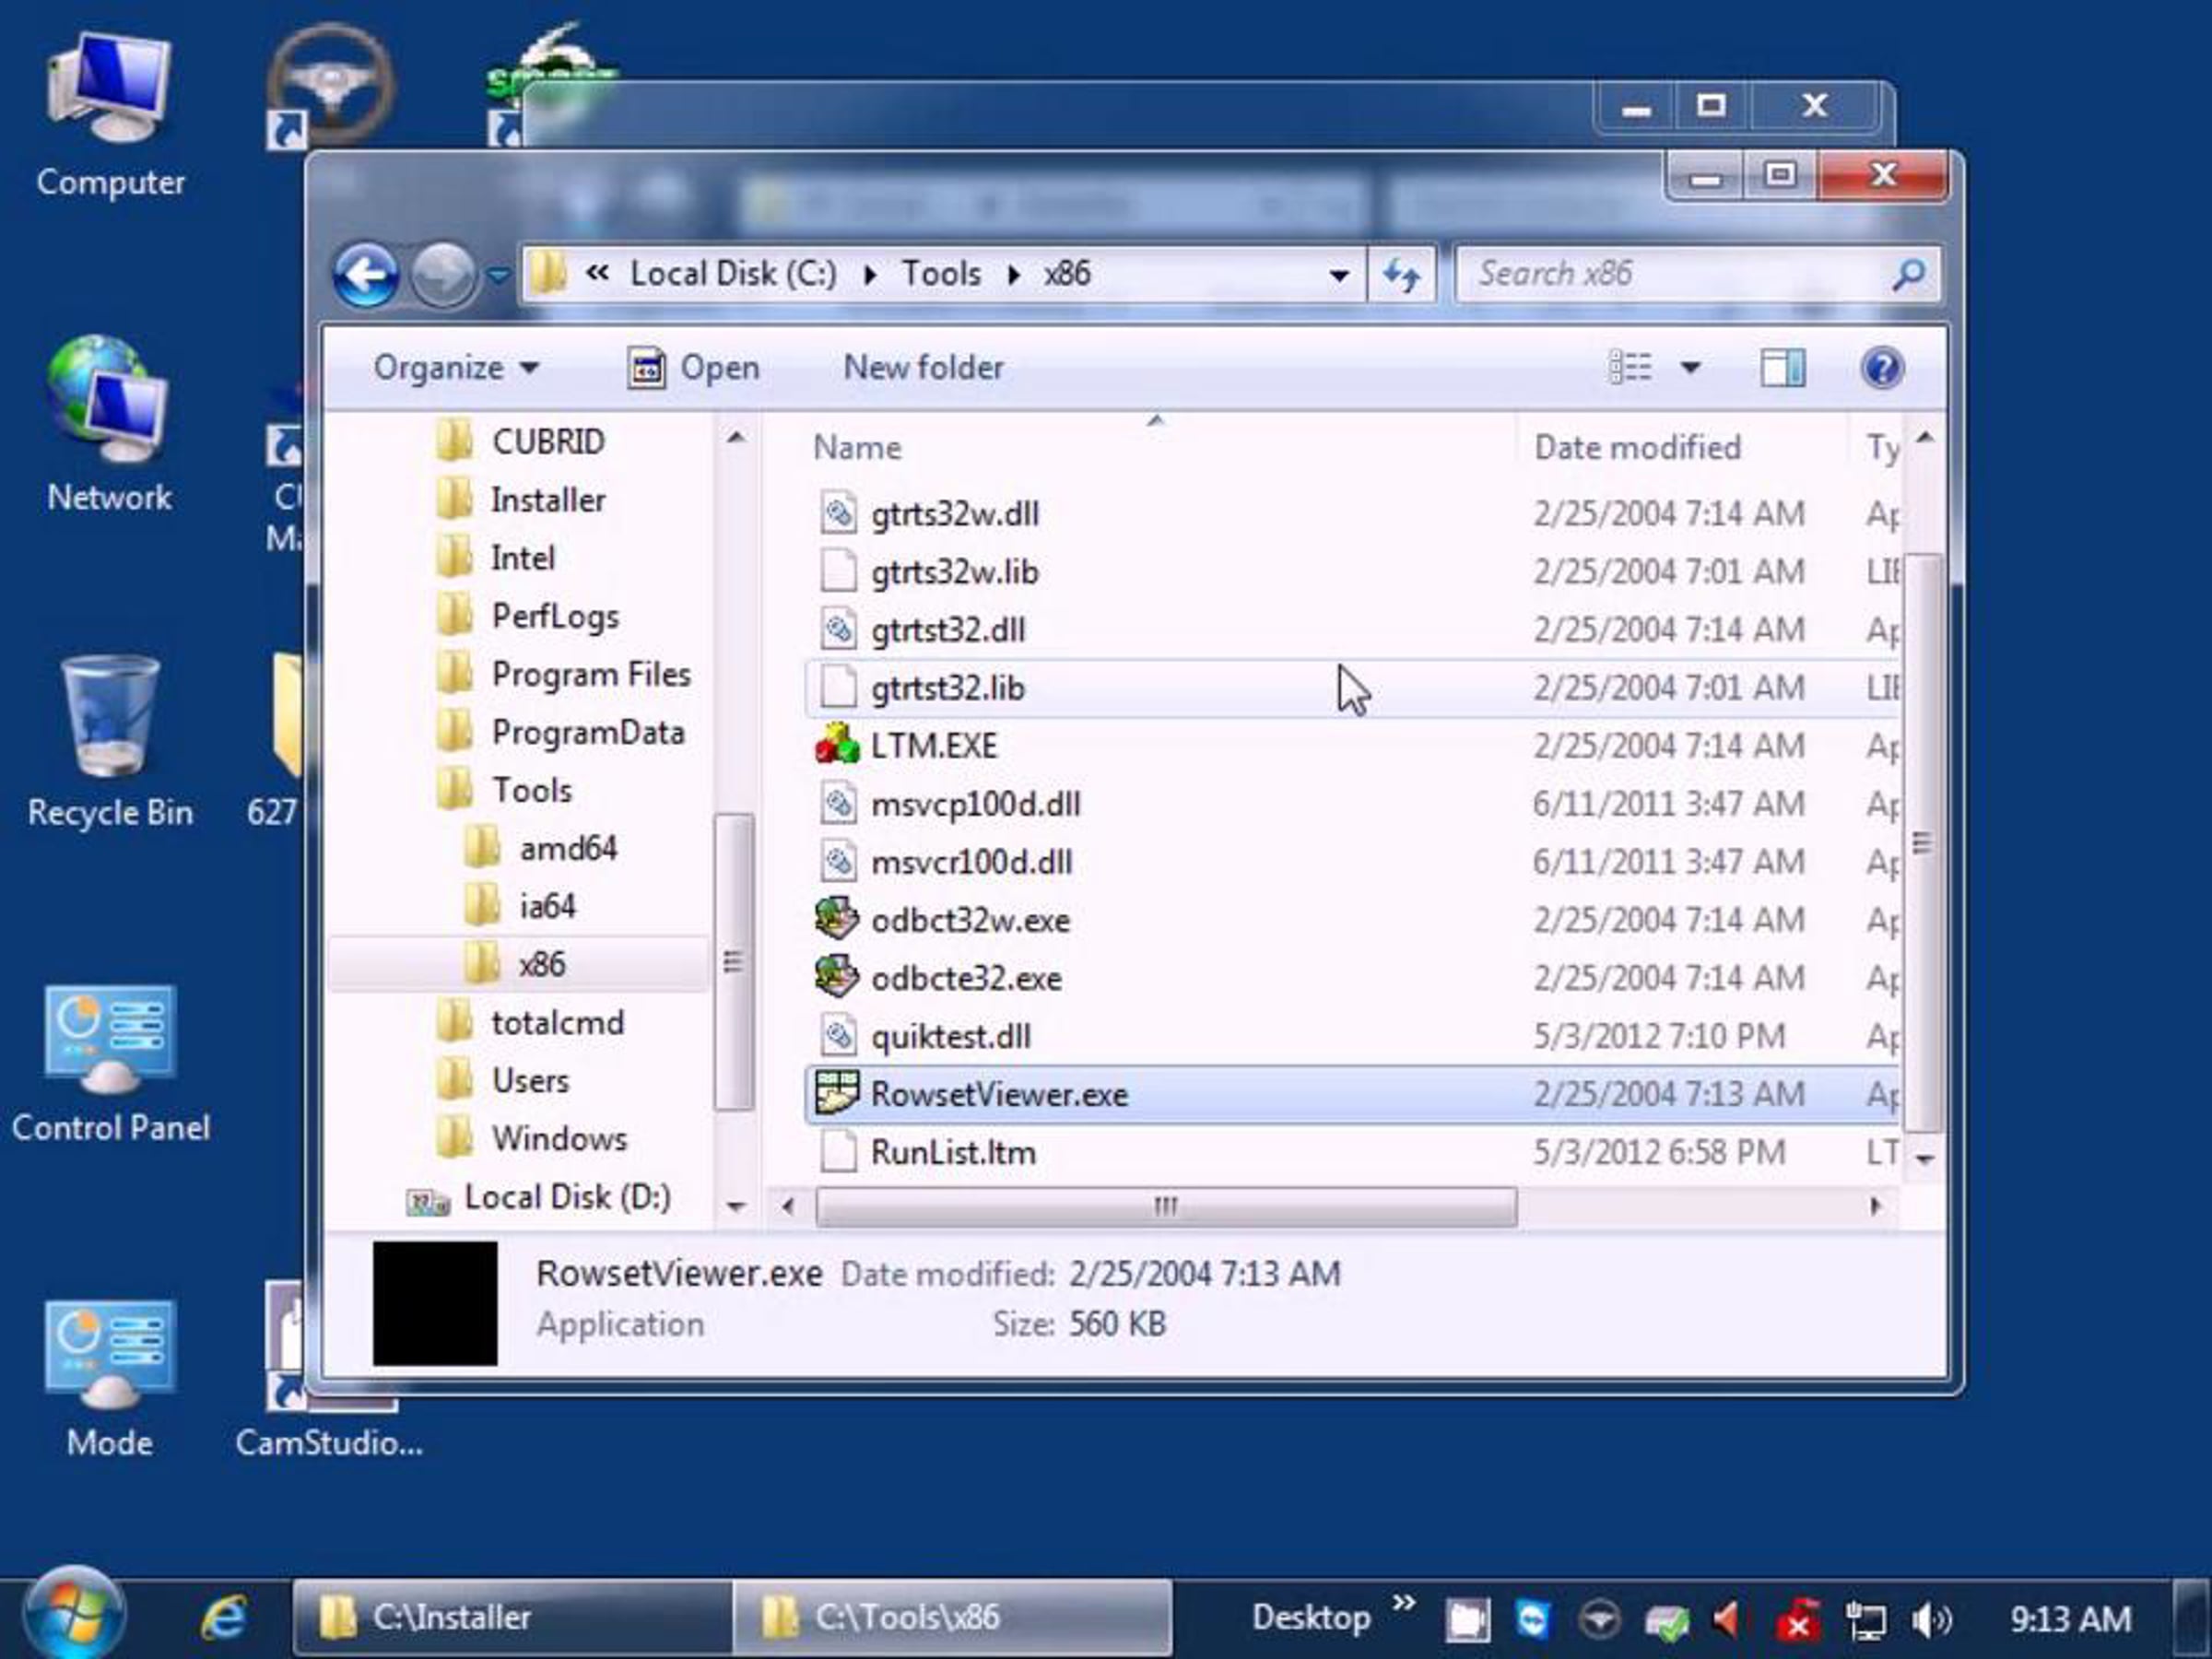
Task: Open the Help question mark icon
Action: (x=1881, y=368)
